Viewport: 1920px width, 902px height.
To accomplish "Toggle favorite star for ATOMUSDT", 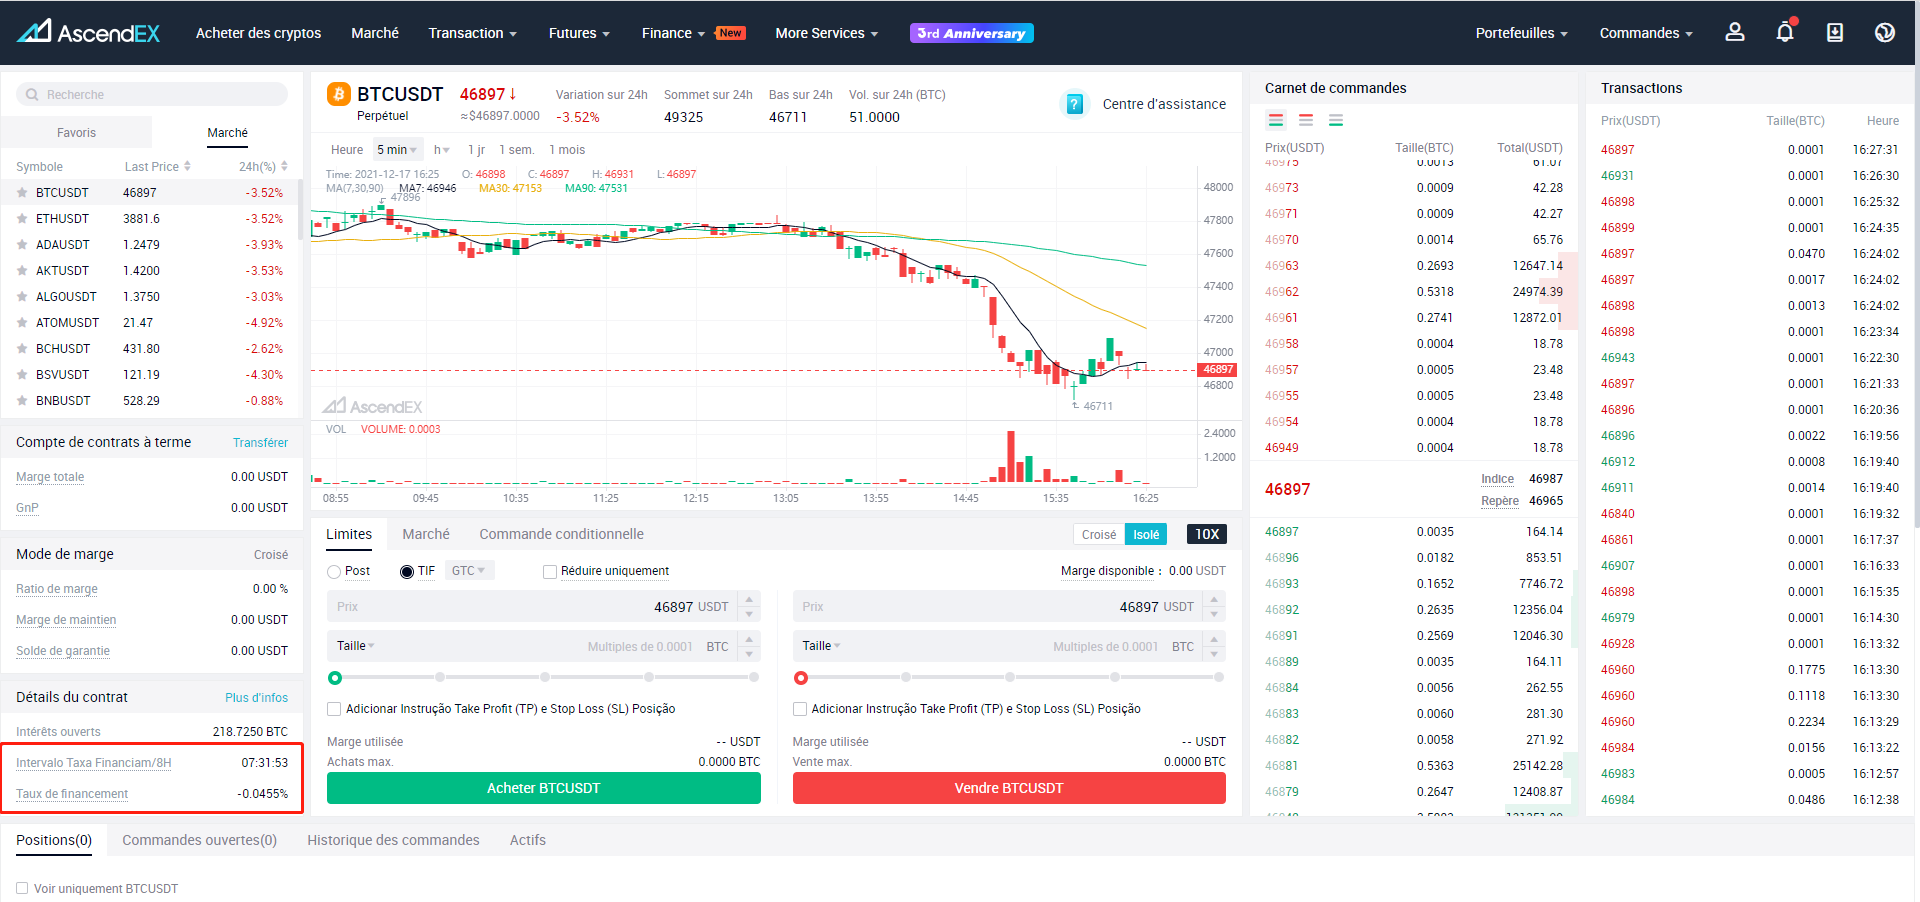I will coord(22,323).
